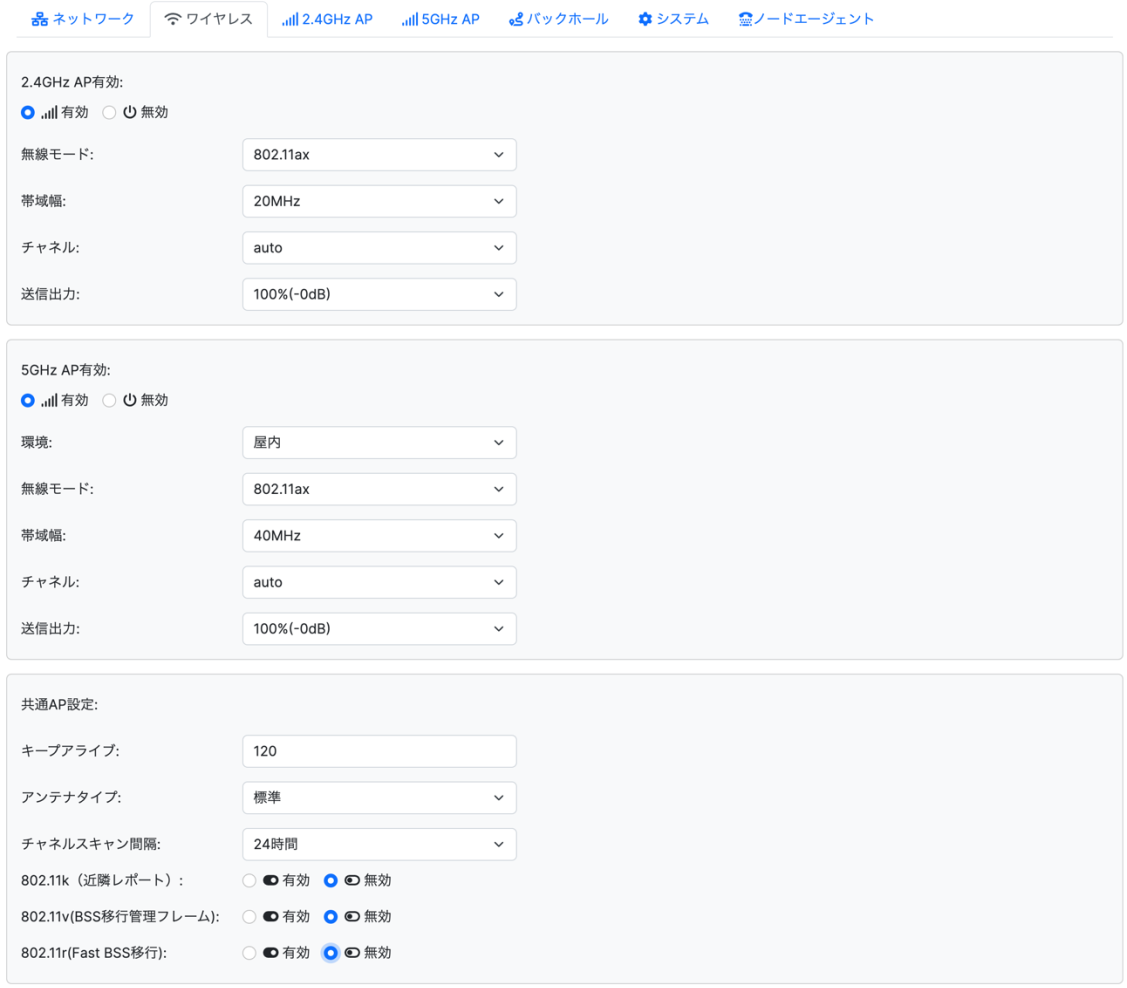The width and height of the screenshot is (1127, 988).
Task: Disable 802.11k 近隣レポート with 無効 radio
Action: tap(331, 881)
